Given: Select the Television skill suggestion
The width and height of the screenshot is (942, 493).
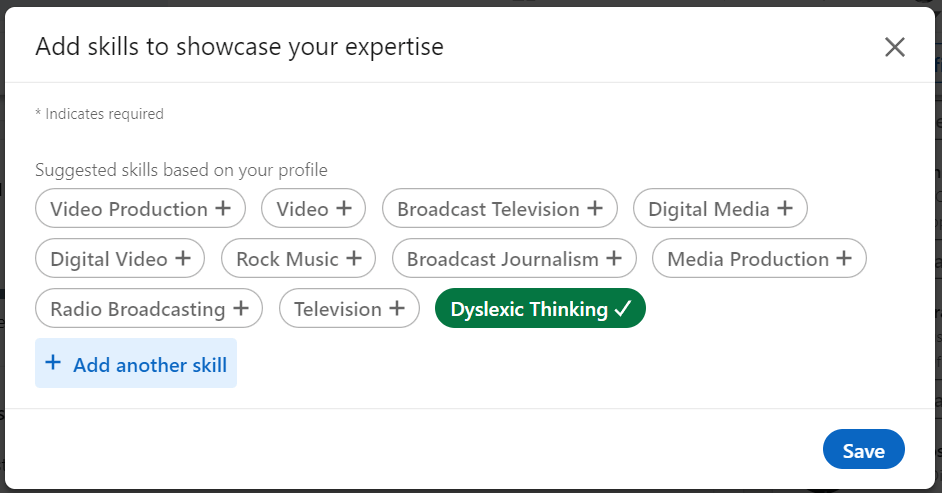Looking at the screenshot, I should [x=338, y=309].
